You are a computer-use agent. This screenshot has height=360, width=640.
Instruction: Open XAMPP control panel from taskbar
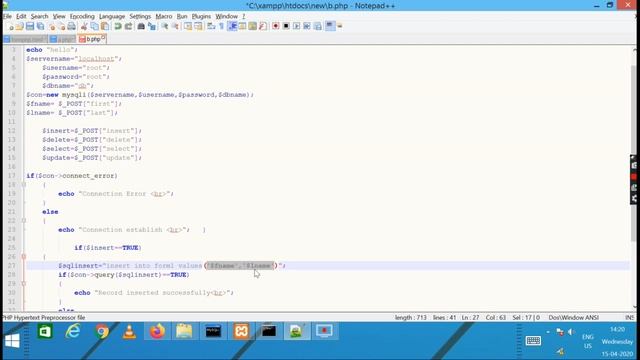coord(241,331)
